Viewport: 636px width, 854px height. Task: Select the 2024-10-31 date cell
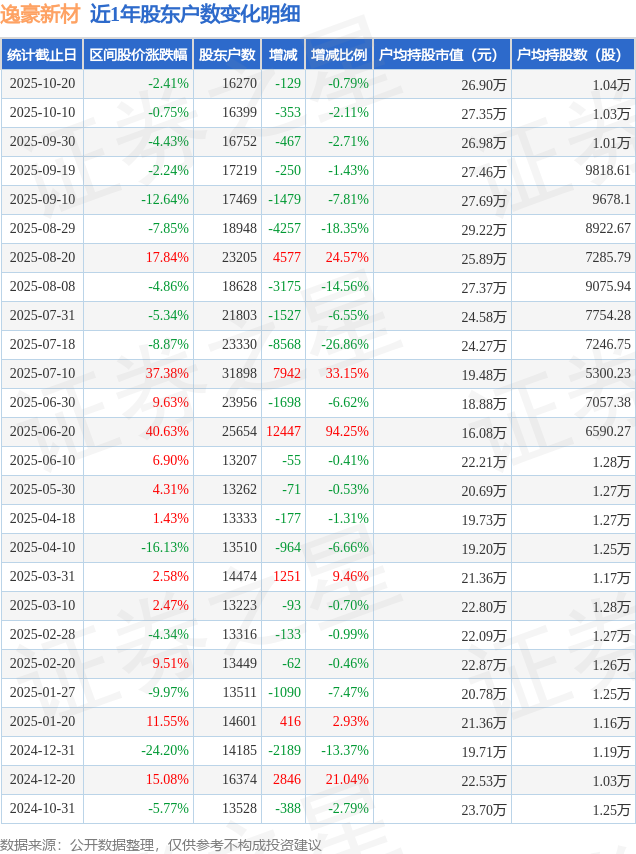(42, 809)
